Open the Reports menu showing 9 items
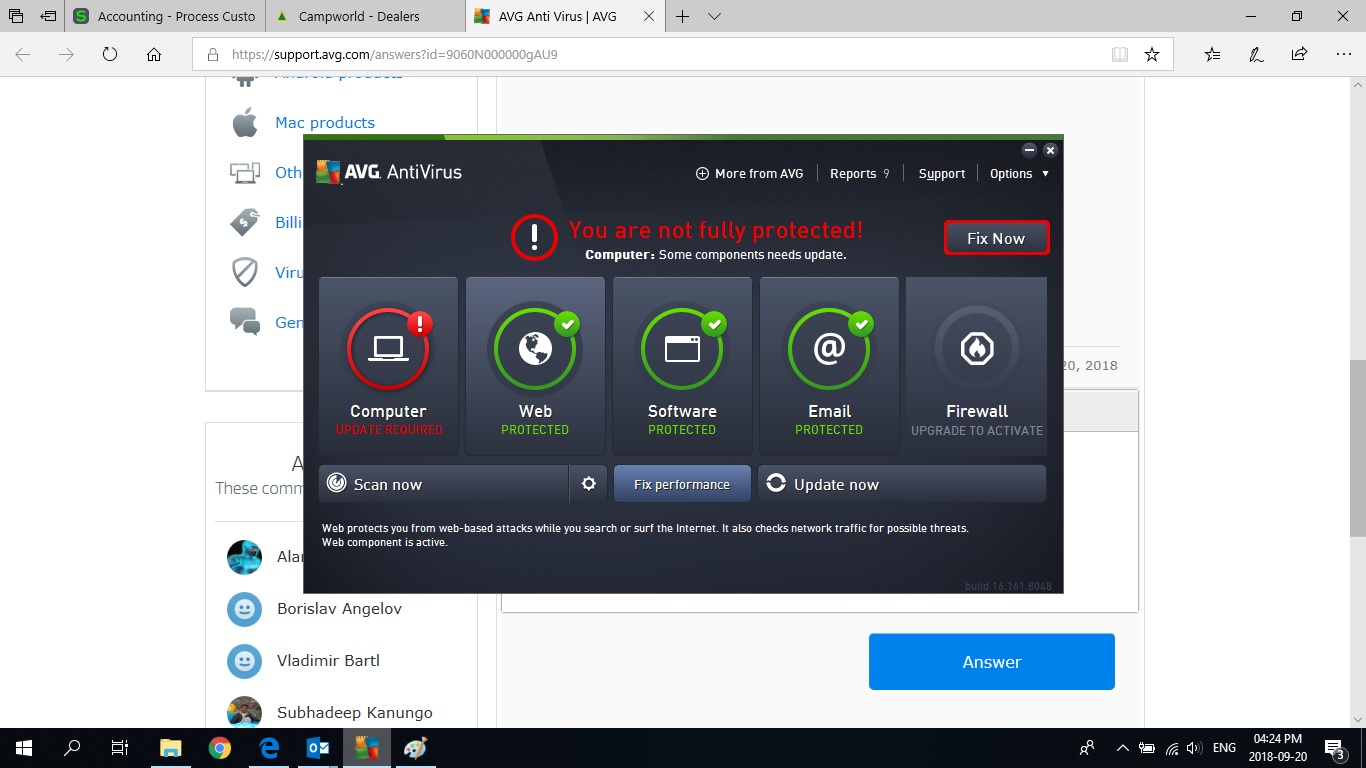This screenshot has height=768, width=1366. [858, 173]
